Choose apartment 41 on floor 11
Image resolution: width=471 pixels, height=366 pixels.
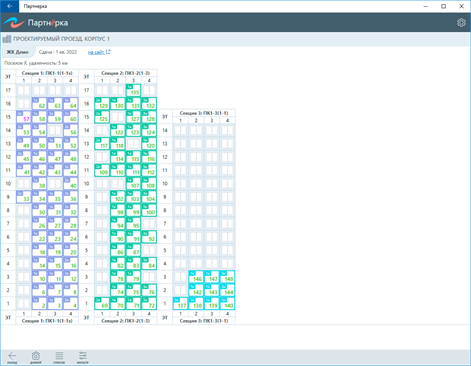(24, 170)
